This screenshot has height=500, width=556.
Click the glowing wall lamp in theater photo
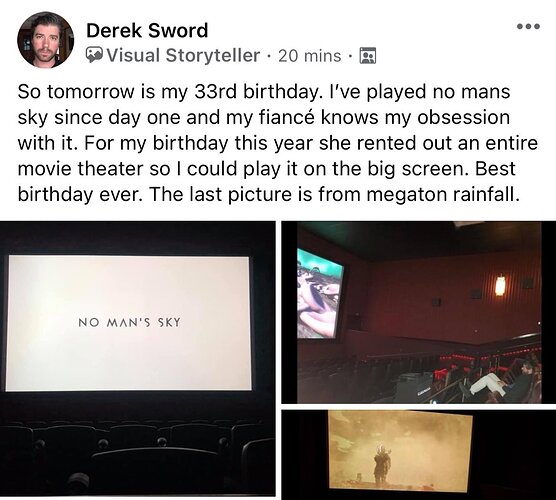point(500,286)
